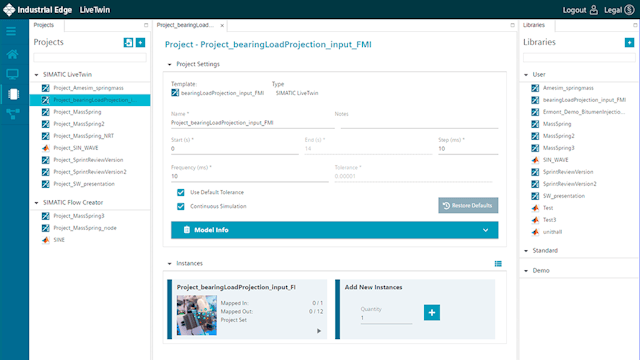Click the Project_Amesim_springmass model icon

(x=46, y=88)
